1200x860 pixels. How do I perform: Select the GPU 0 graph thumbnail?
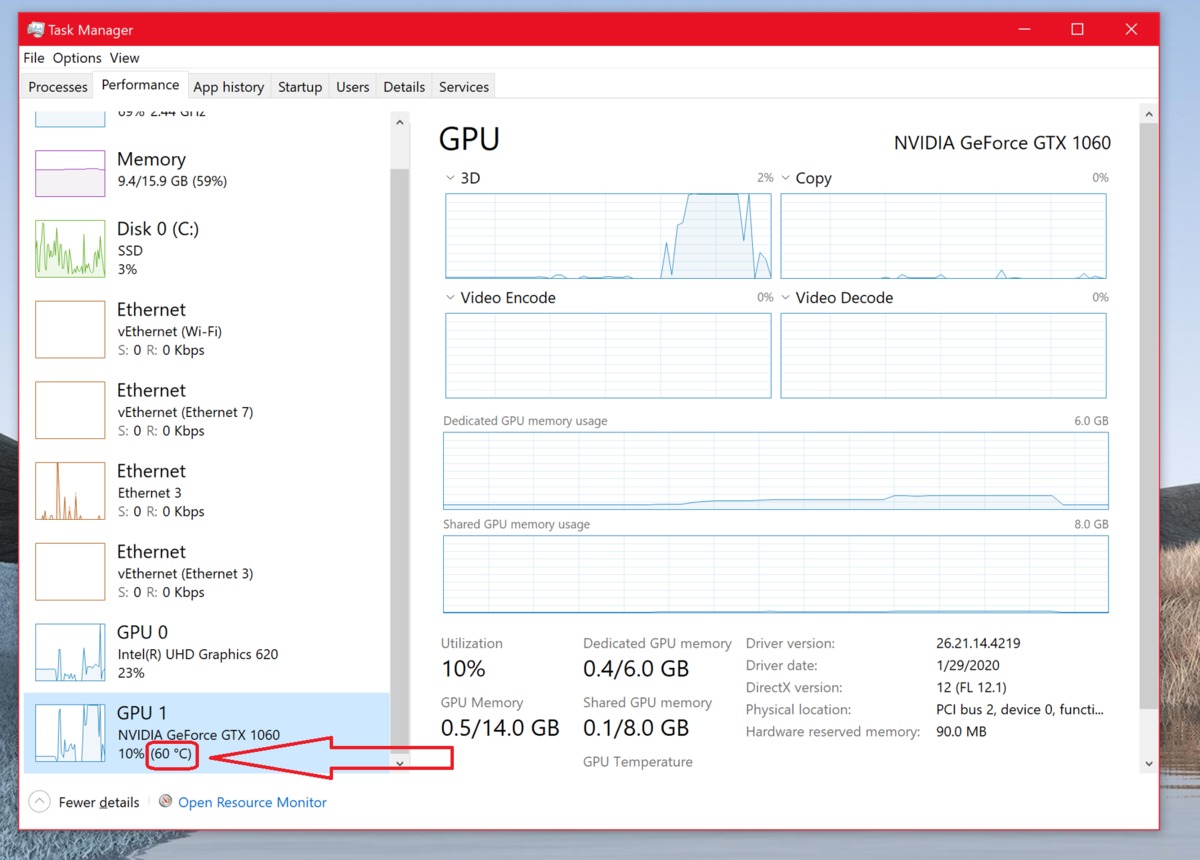tap(70, 652)
